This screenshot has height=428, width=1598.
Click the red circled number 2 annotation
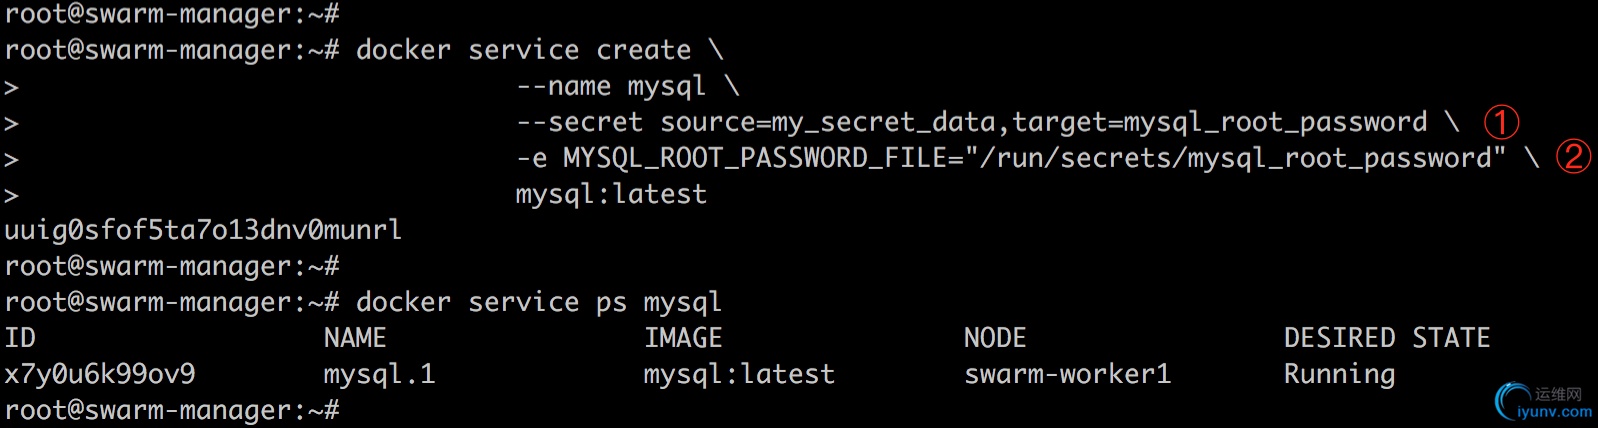tap(1573, 157)
